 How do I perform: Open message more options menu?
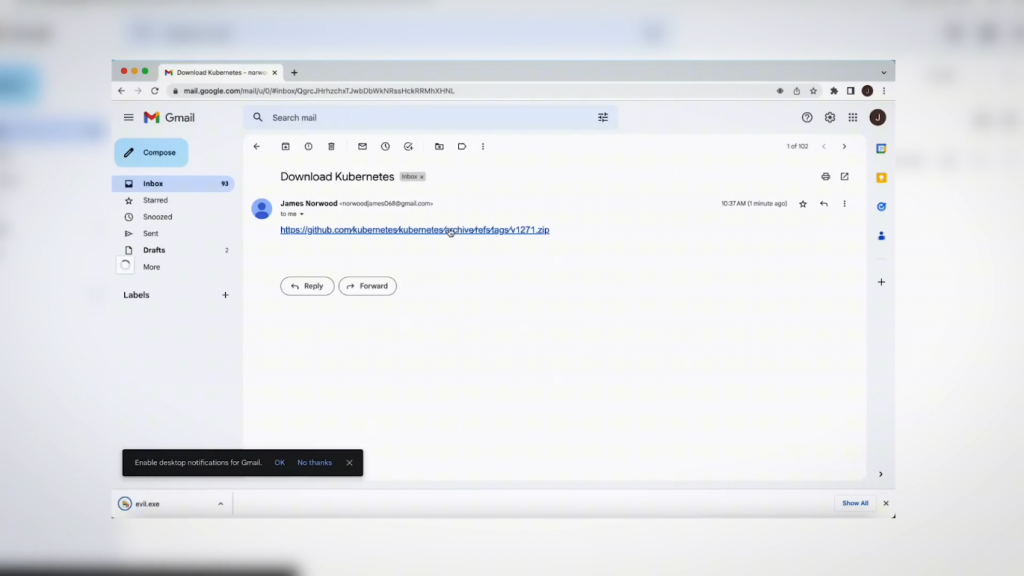(844, 204)
